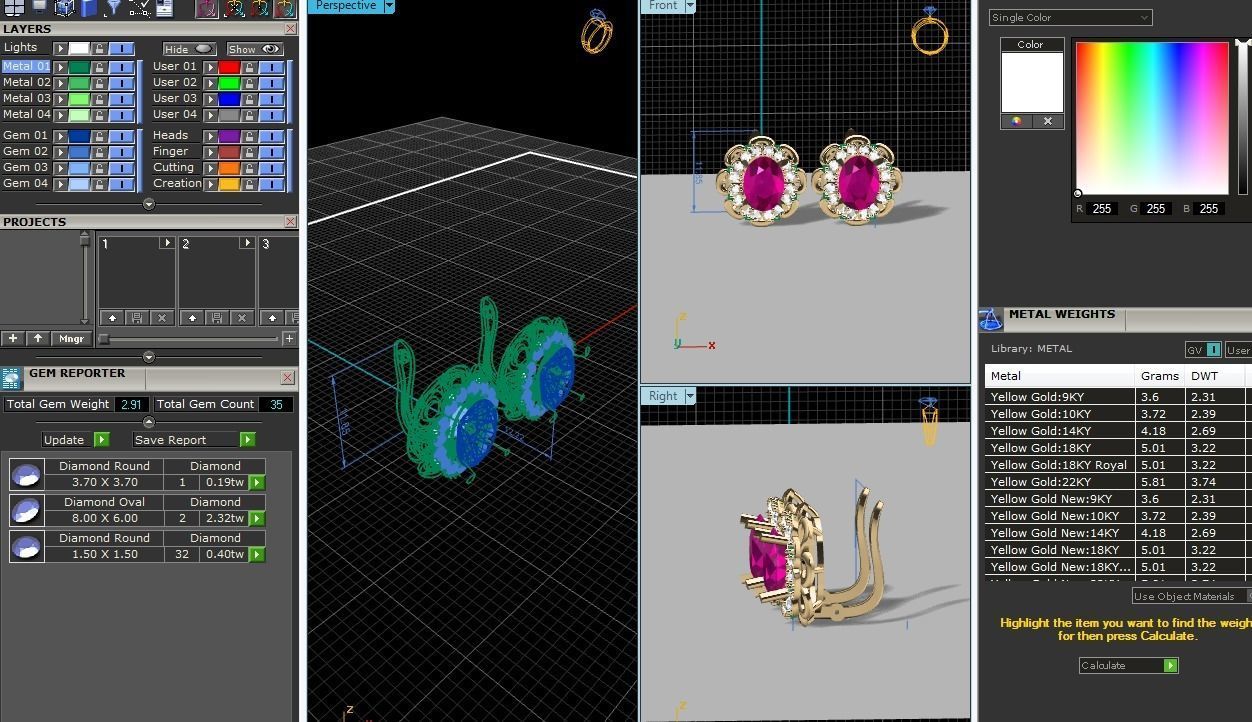The width and height of the screenshot is (1252, 722).
Task: Click the large white Color preview swatch
Action: click(1032, 82)
